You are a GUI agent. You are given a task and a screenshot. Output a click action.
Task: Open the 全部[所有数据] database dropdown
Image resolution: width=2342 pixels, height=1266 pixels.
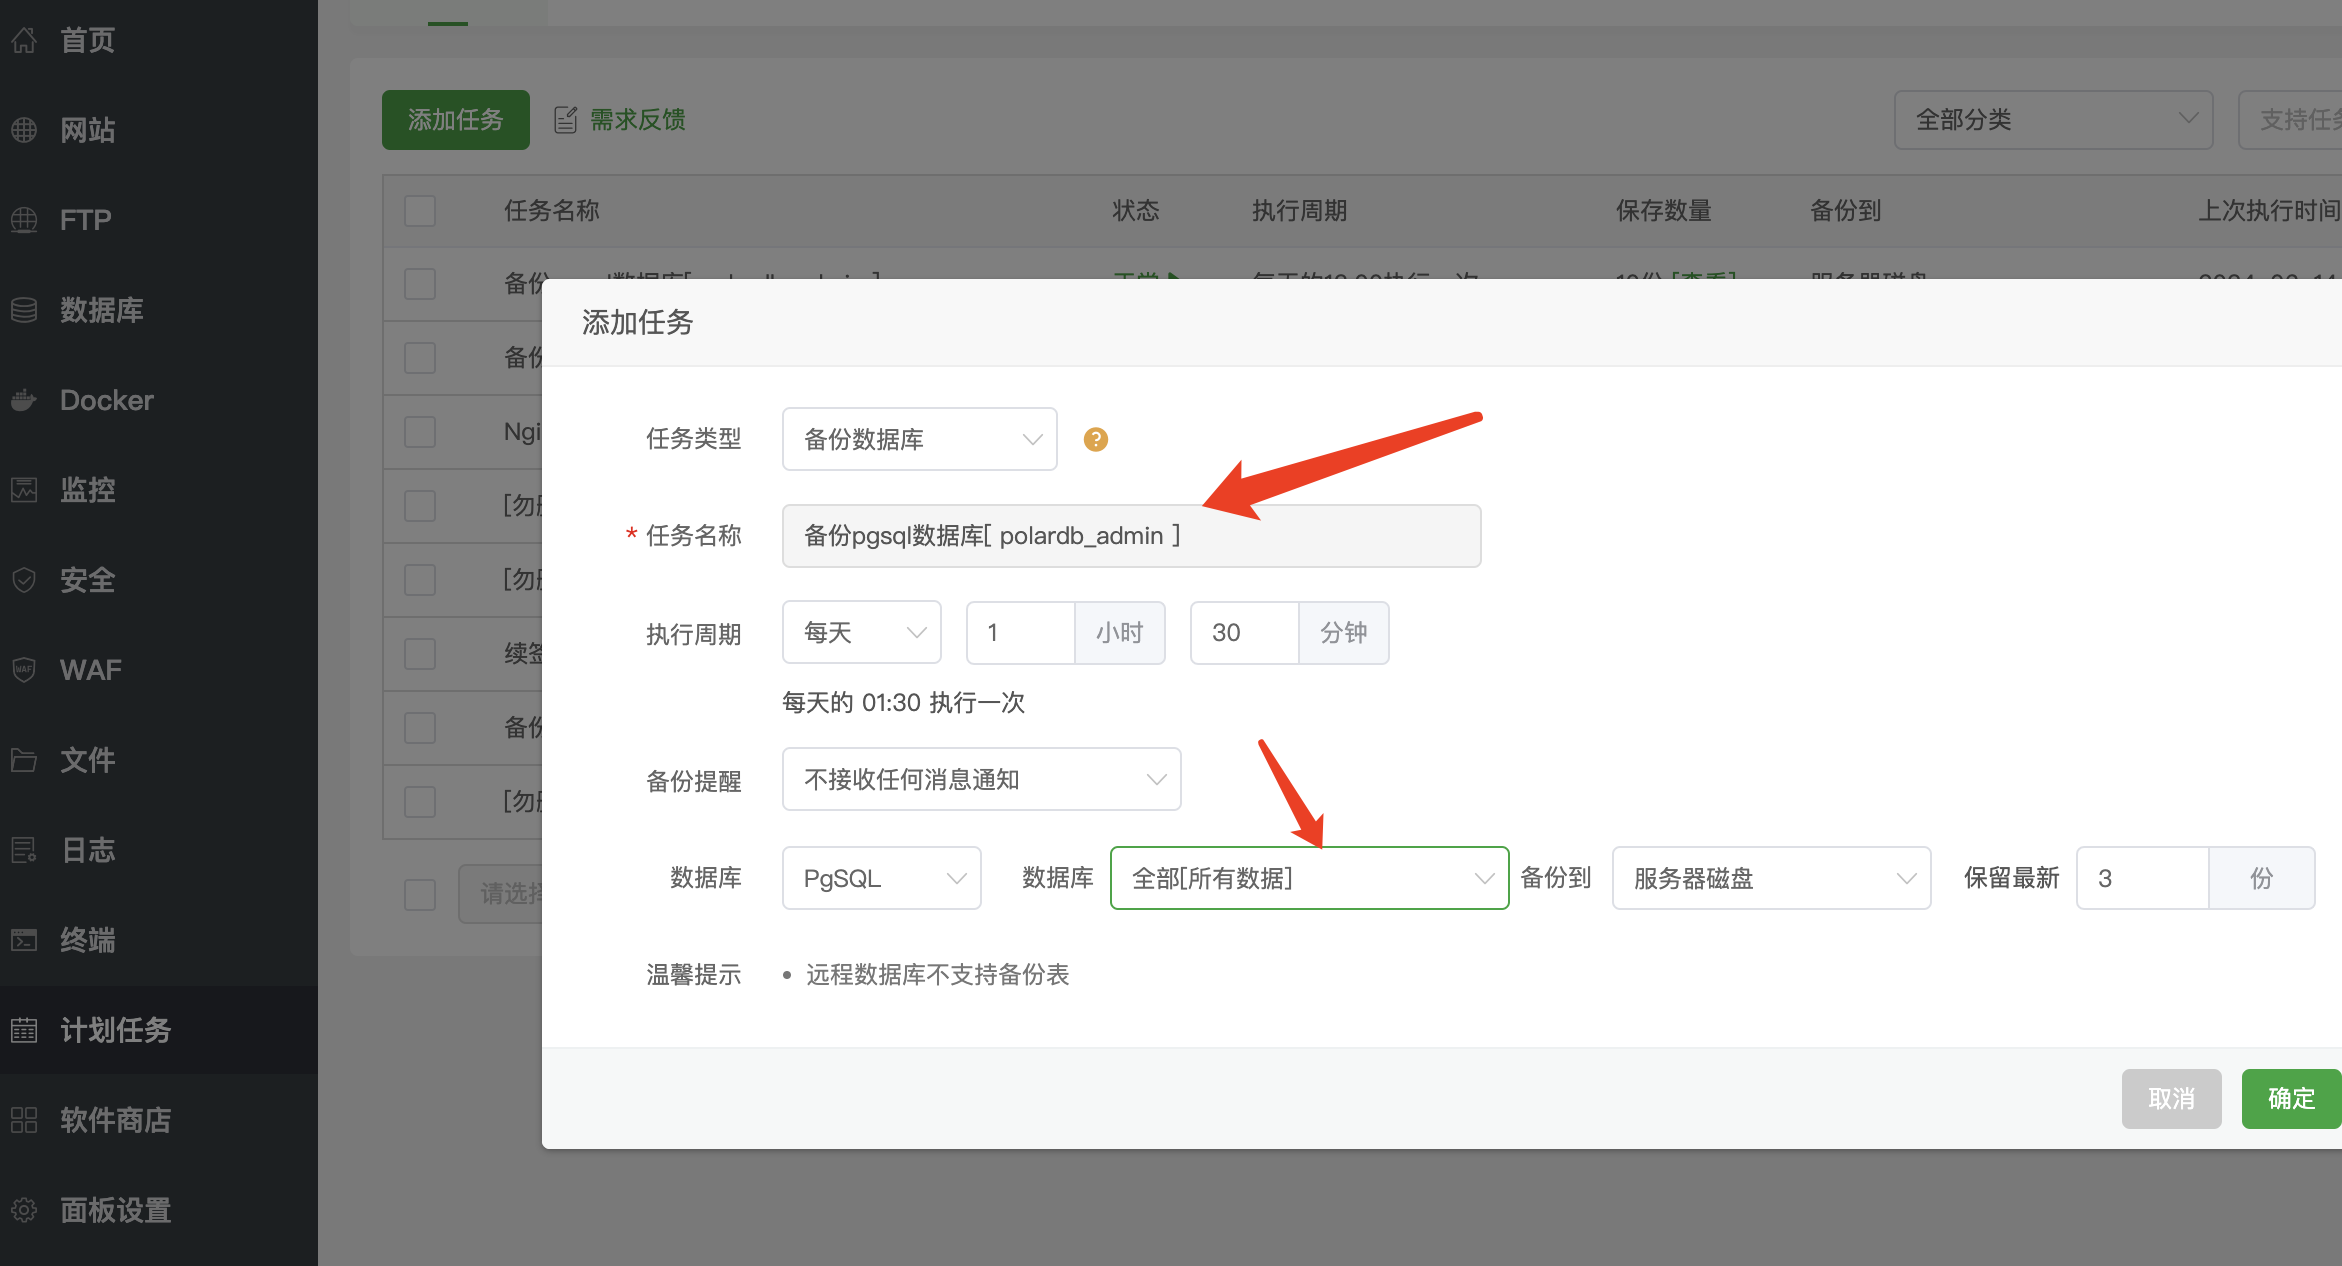coord(1310,878)
